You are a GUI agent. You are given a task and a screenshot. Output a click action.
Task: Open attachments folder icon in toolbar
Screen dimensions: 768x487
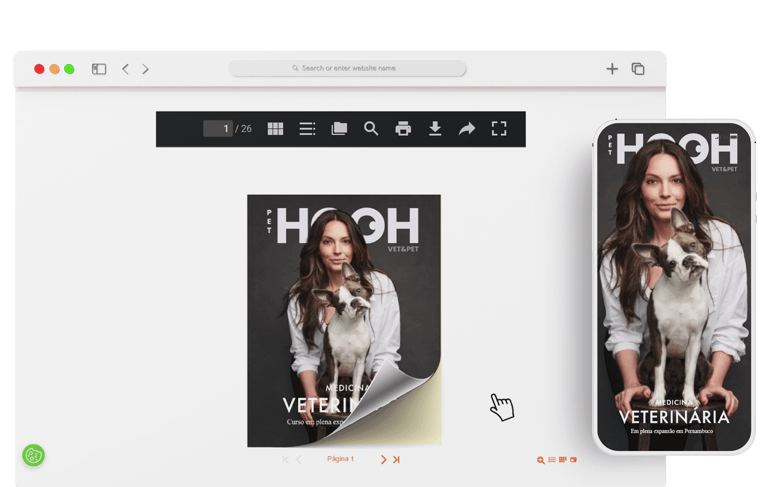(339, 128)
